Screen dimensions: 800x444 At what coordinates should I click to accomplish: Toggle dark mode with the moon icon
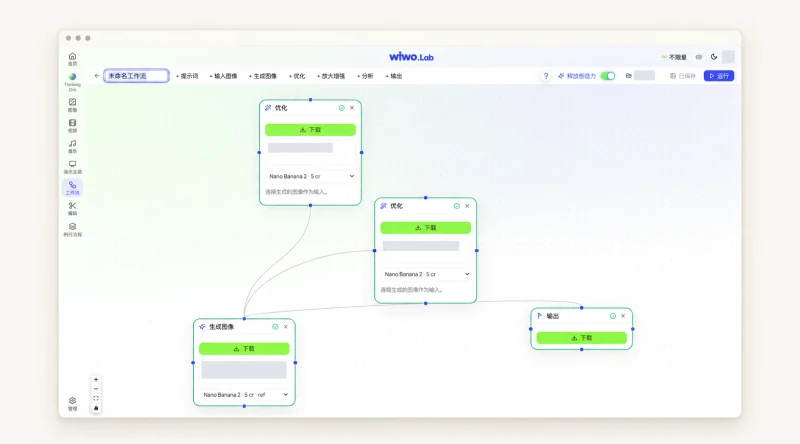click(714, 57)
